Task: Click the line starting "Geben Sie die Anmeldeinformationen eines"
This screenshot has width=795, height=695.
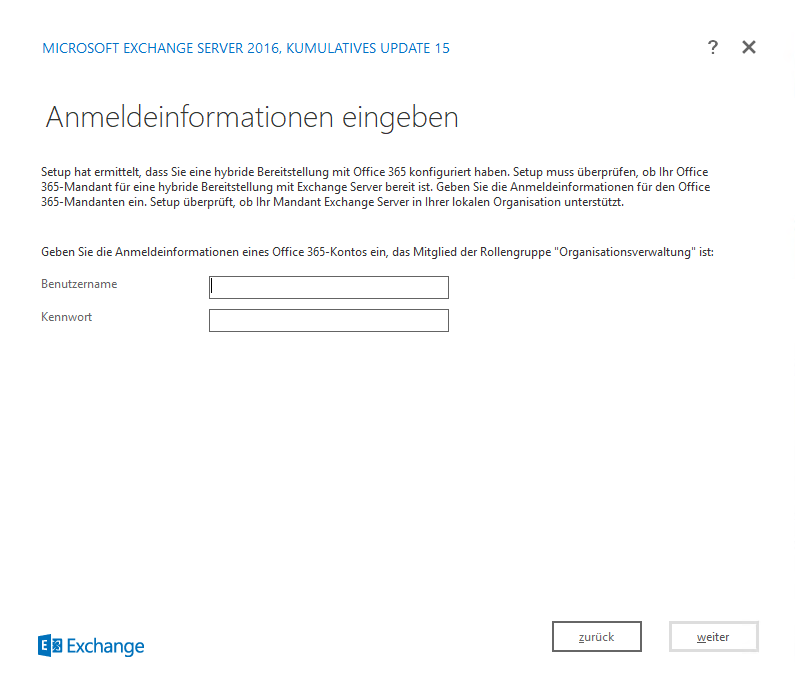Action: click(x=377, y=252)
